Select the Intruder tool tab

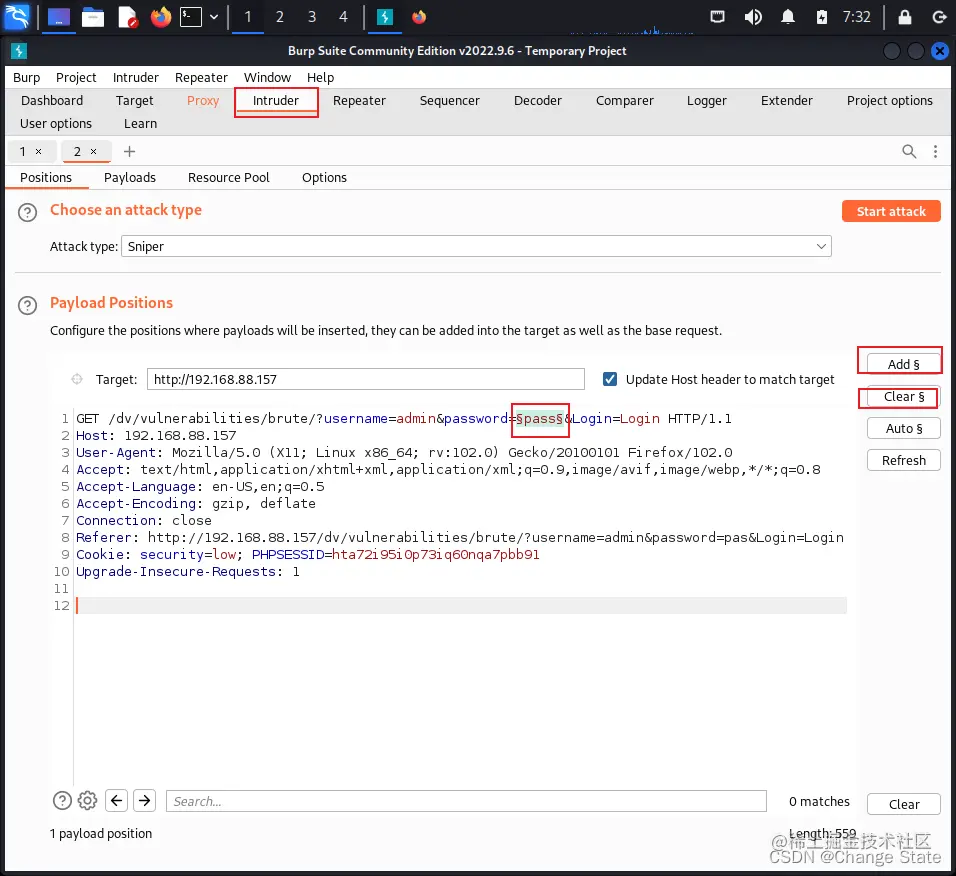click(276, 101)
